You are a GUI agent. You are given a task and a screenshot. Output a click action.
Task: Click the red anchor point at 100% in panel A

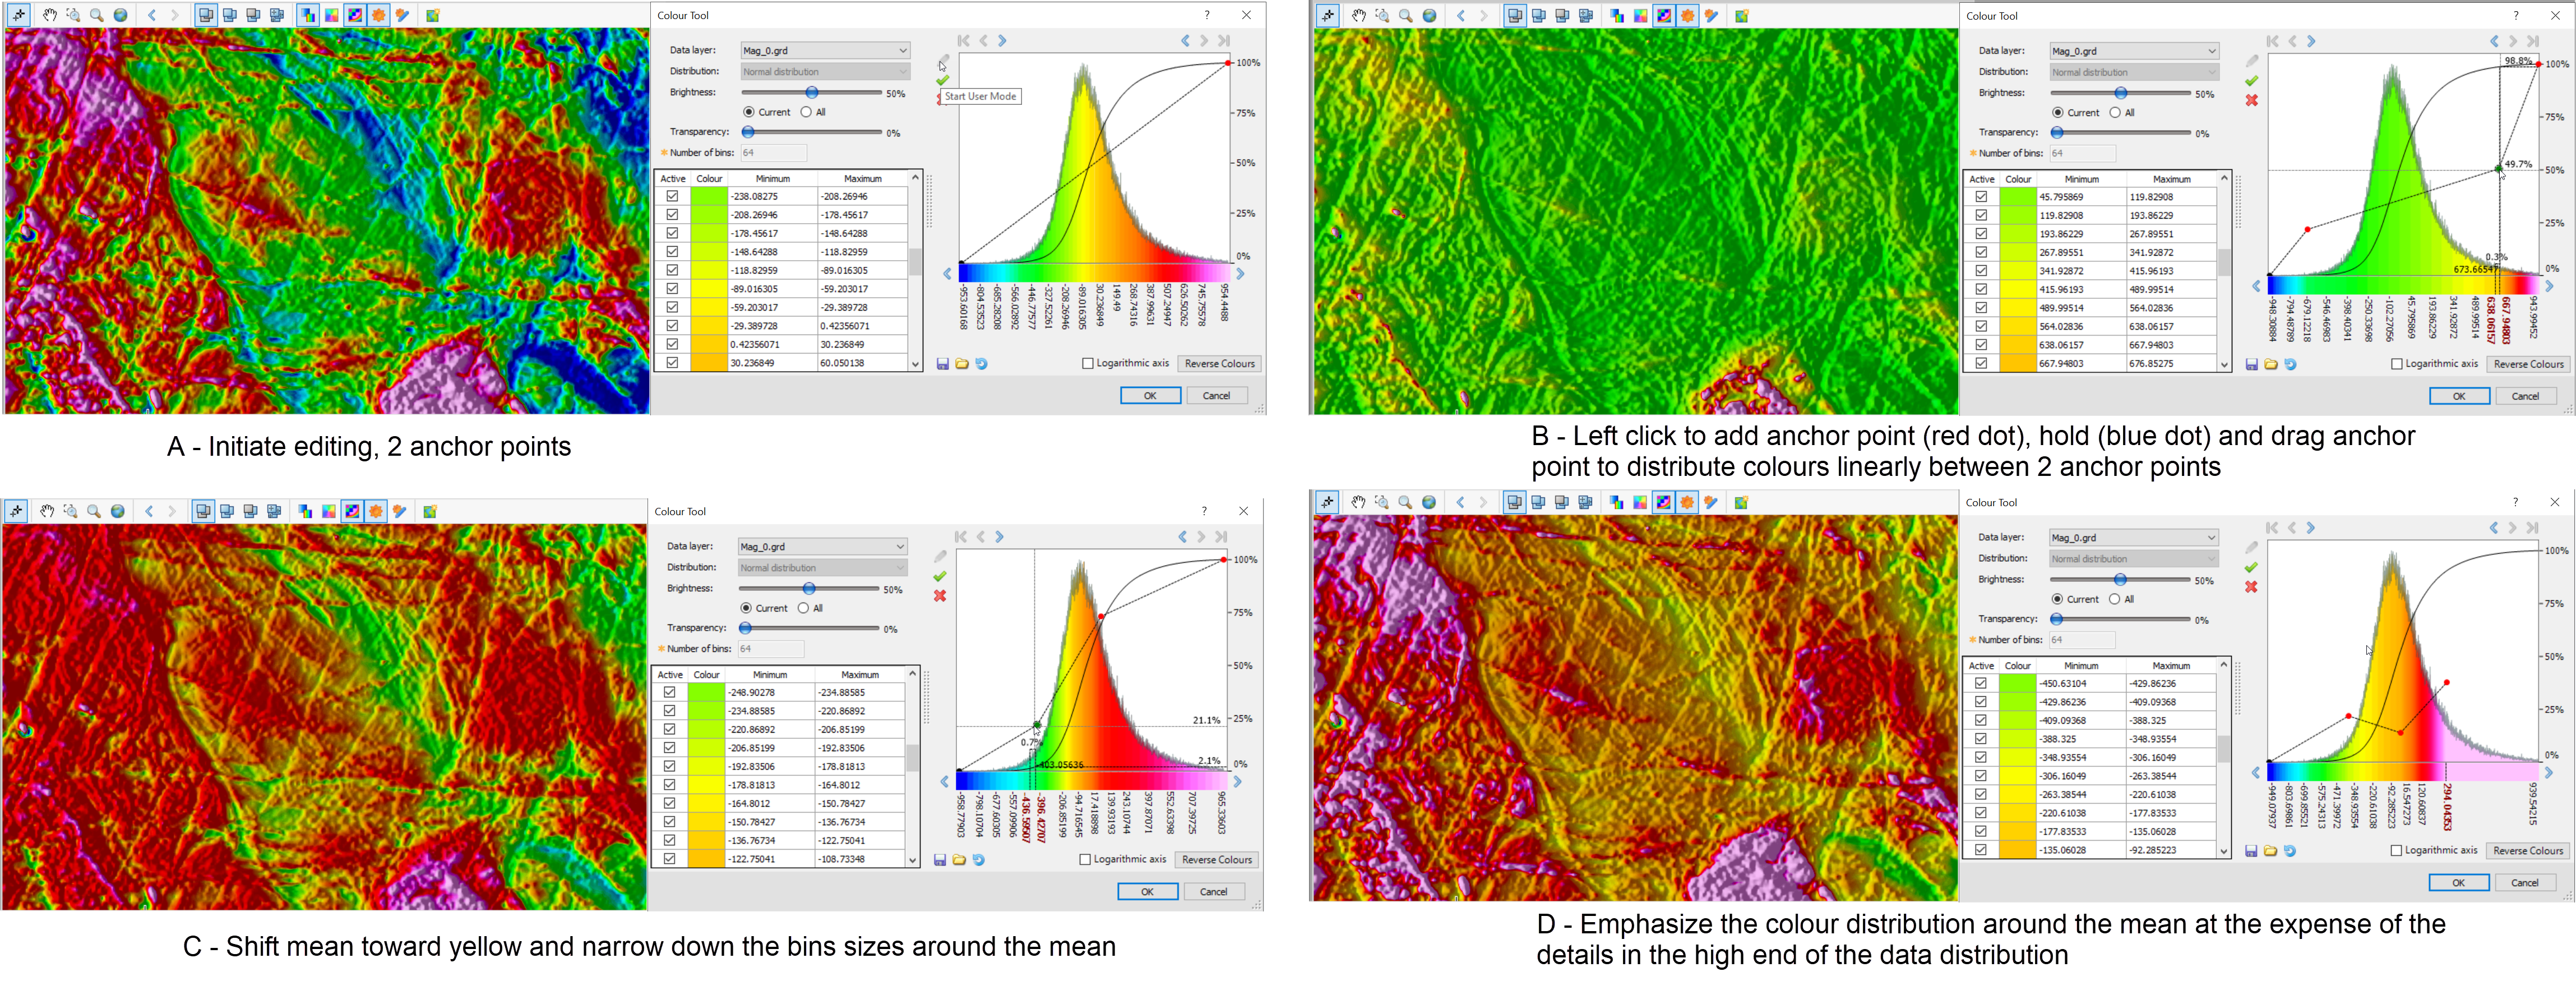tap(1229, 63)
